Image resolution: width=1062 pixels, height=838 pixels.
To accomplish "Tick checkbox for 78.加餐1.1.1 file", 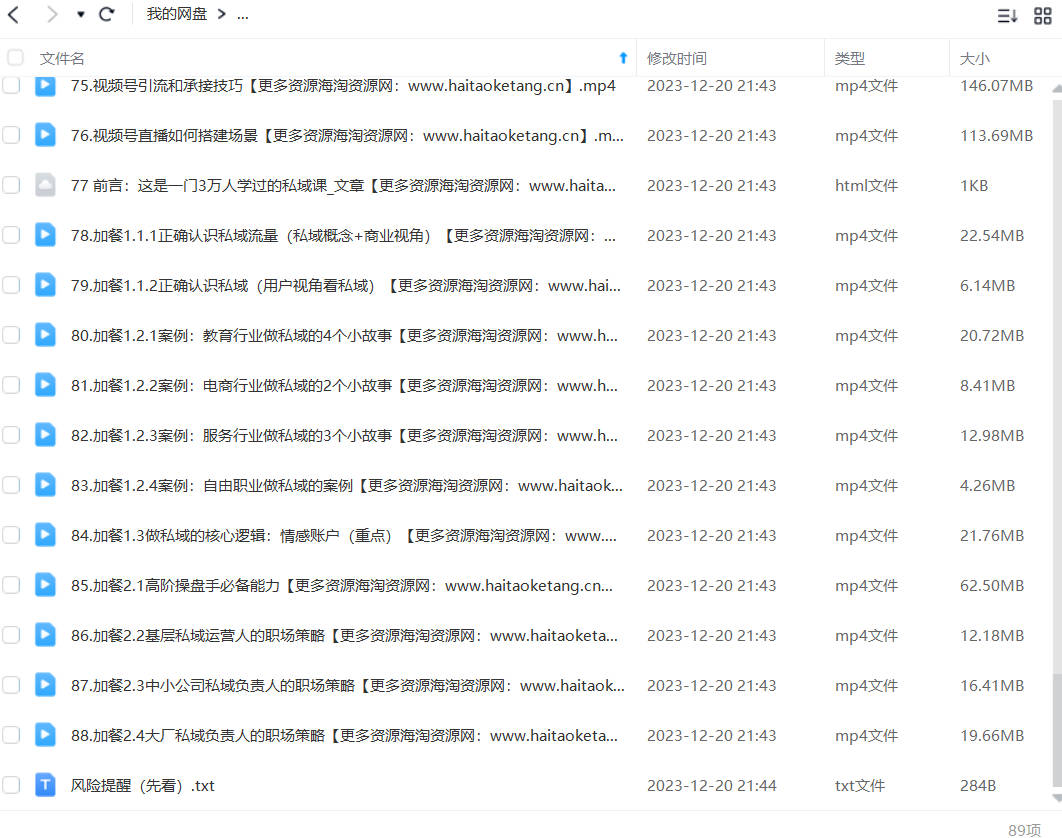I will 11,235.
